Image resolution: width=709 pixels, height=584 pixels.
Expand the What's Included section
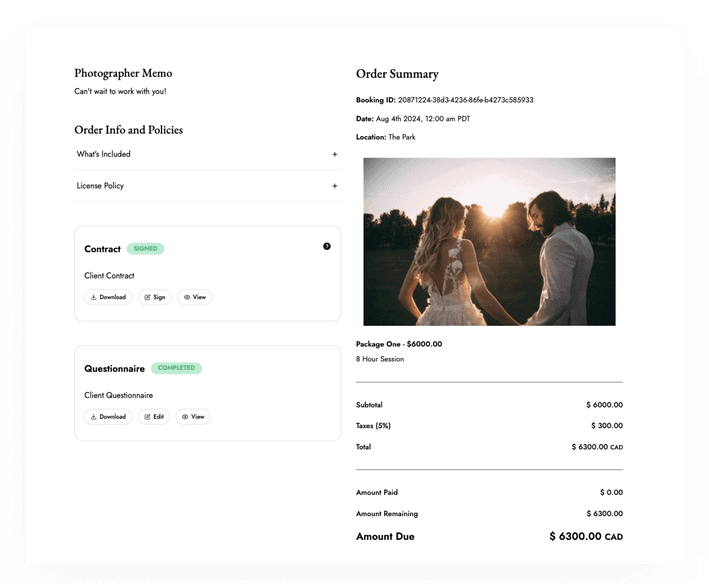tap(208, 154)
